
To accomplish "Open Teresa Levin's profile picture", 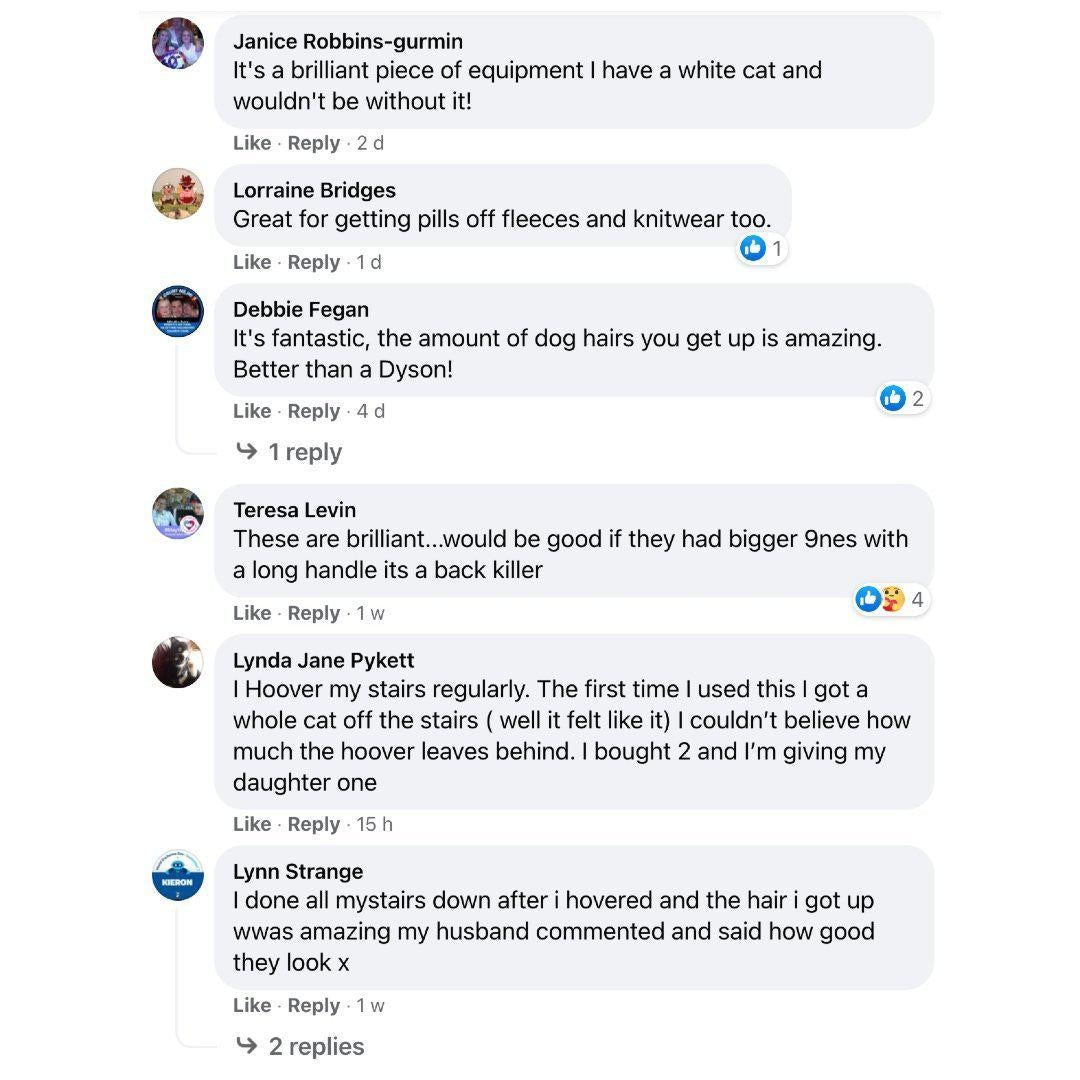I will click(x=178, y=513).
